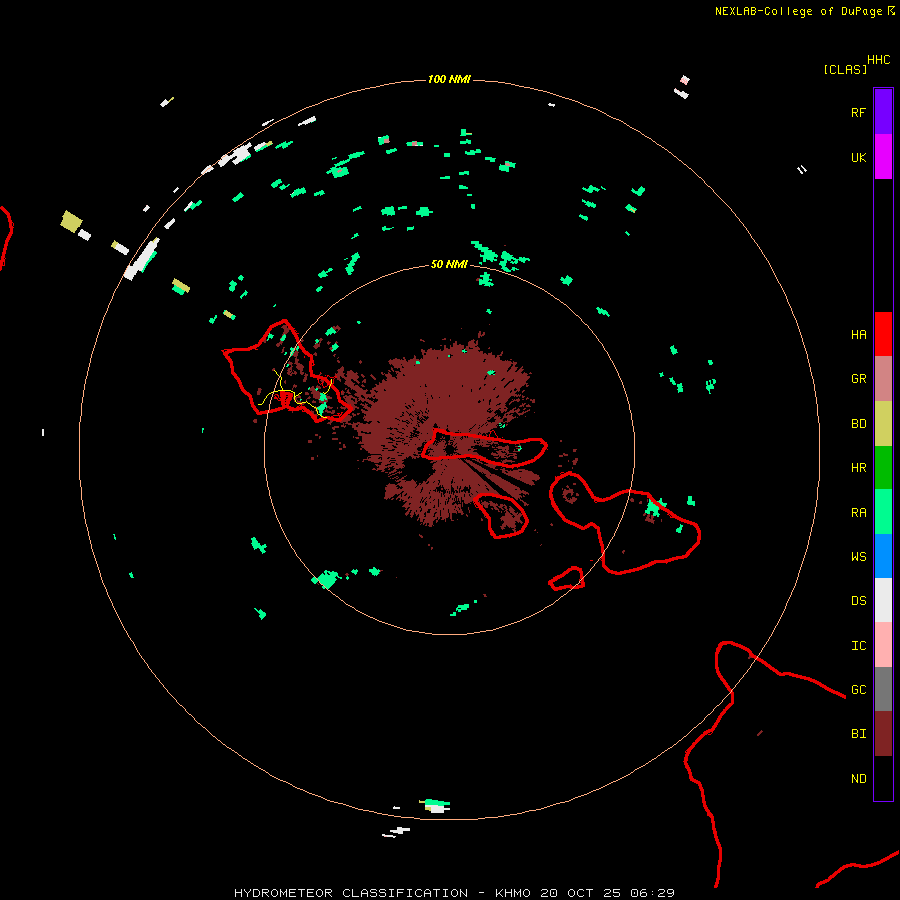
Task: Click the KHMO station identifier
Action: [x=513, y=893]
